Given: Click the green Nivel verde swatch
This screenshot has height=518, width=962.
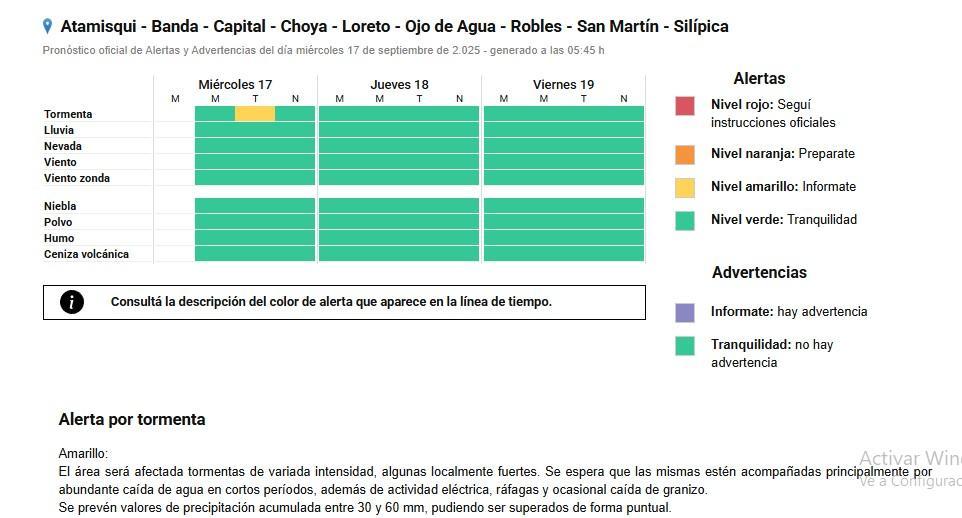Looking at the screenshot, I should coord(685,220).
